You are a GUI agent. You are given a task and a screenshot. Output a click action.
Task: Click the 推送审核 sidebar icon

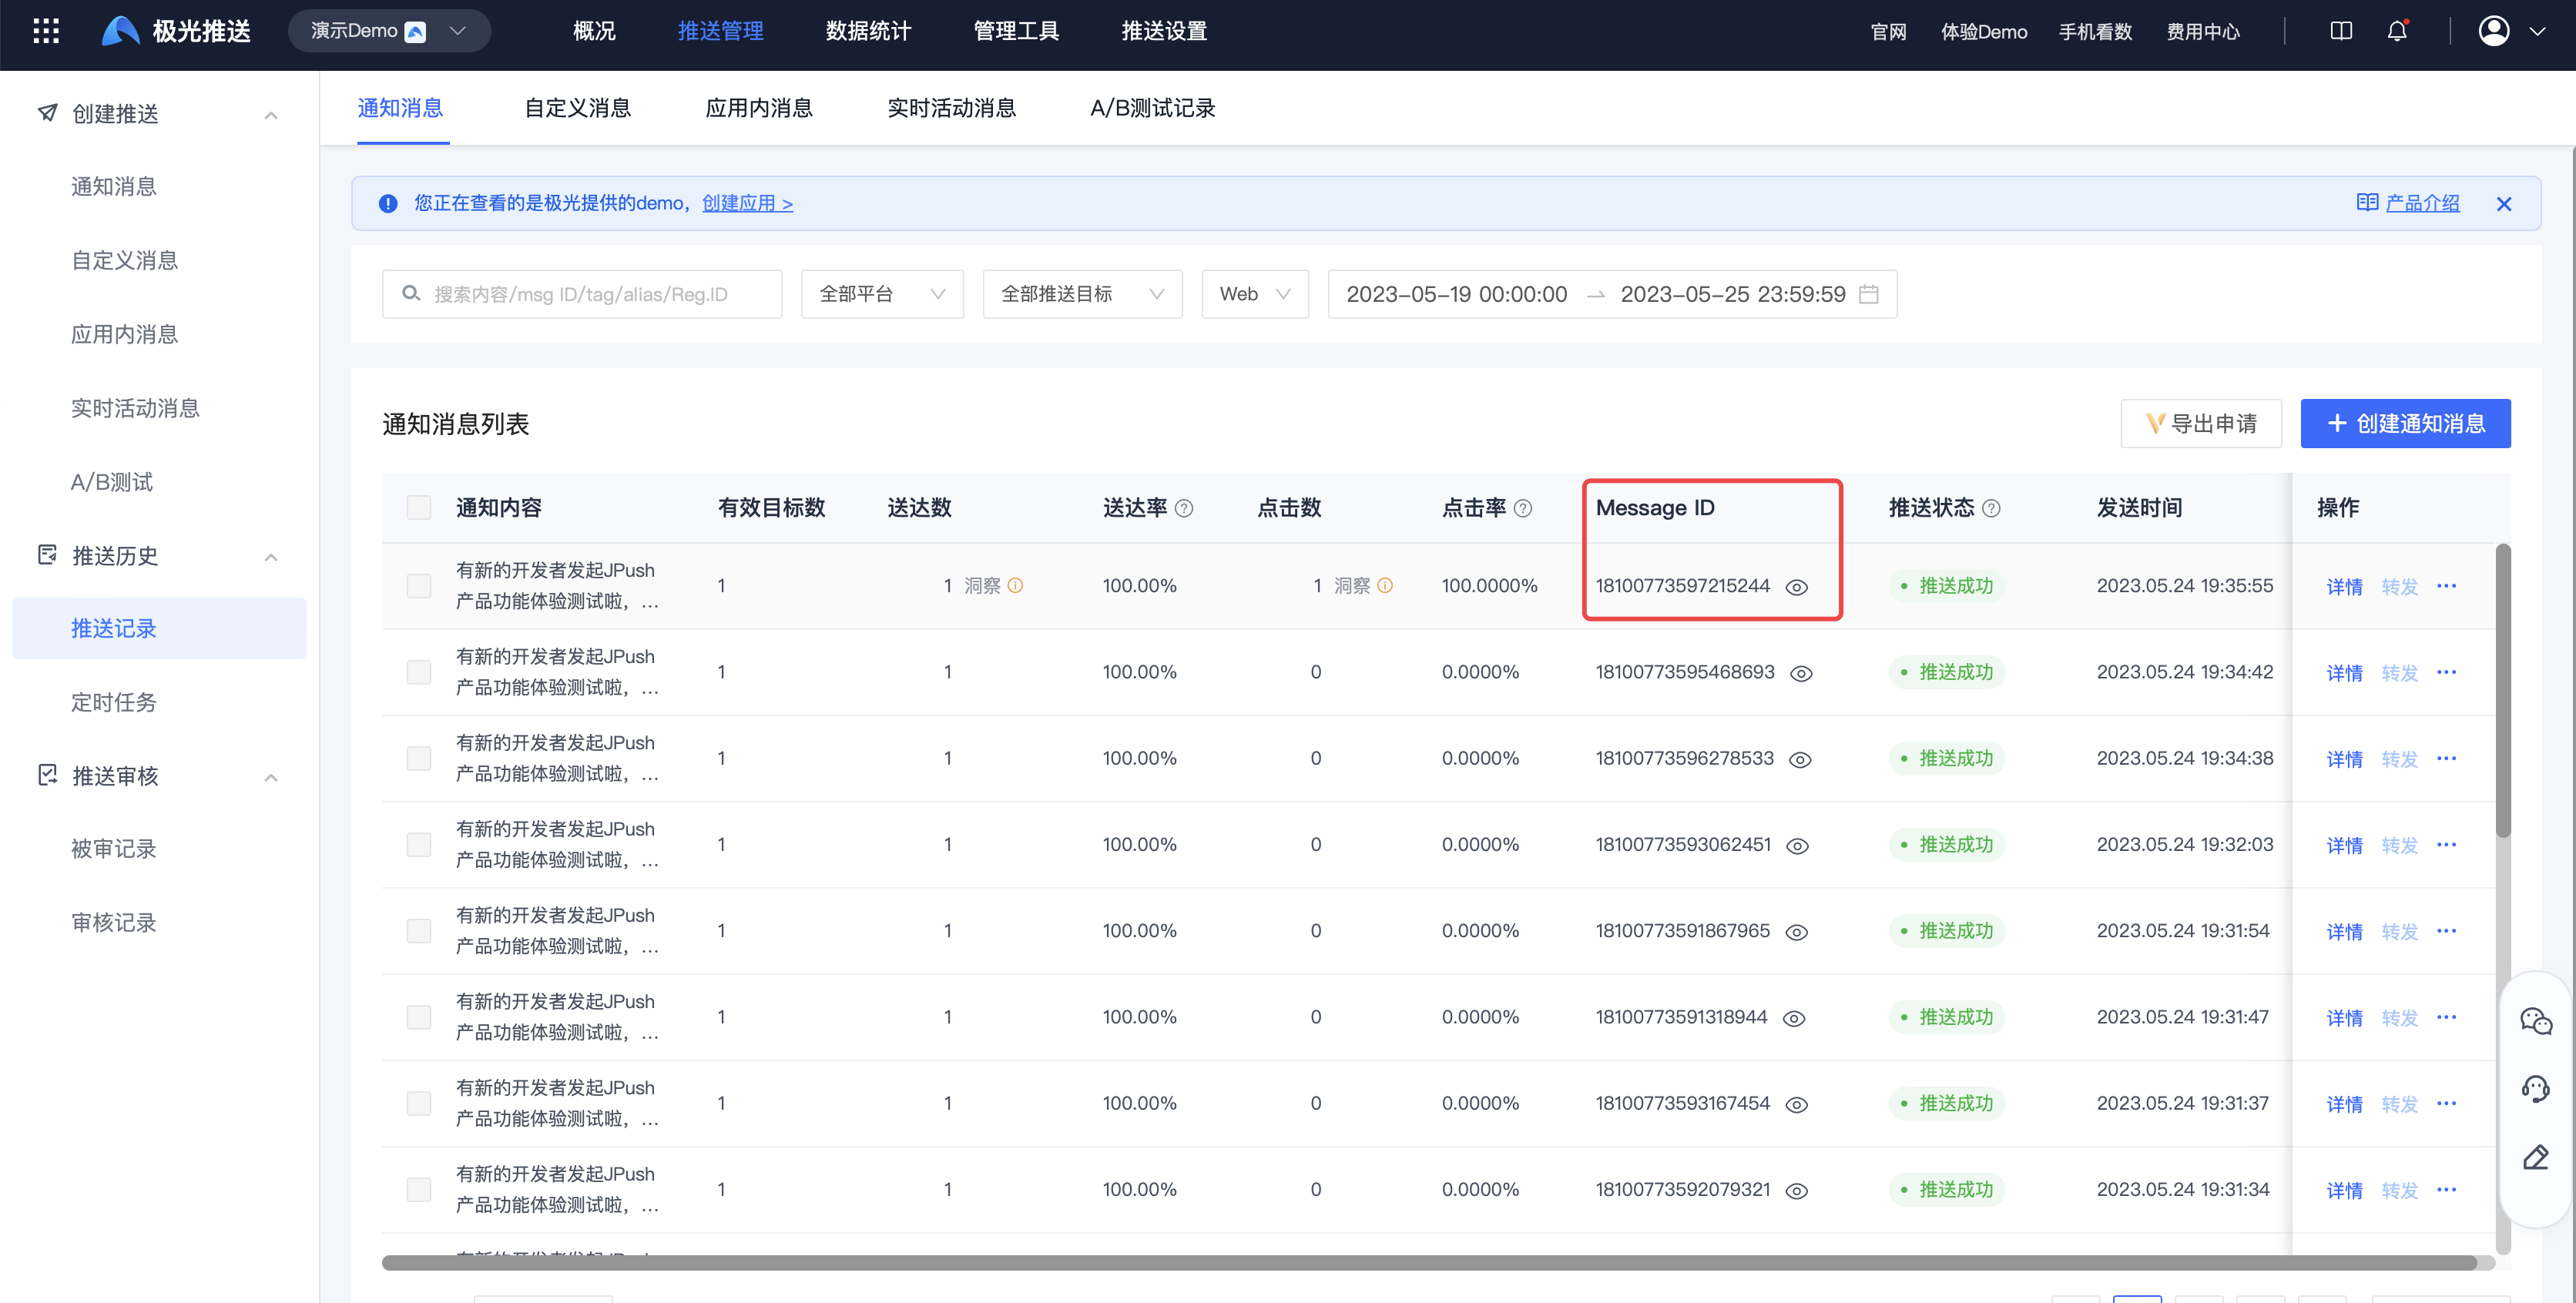coord(47,775)
